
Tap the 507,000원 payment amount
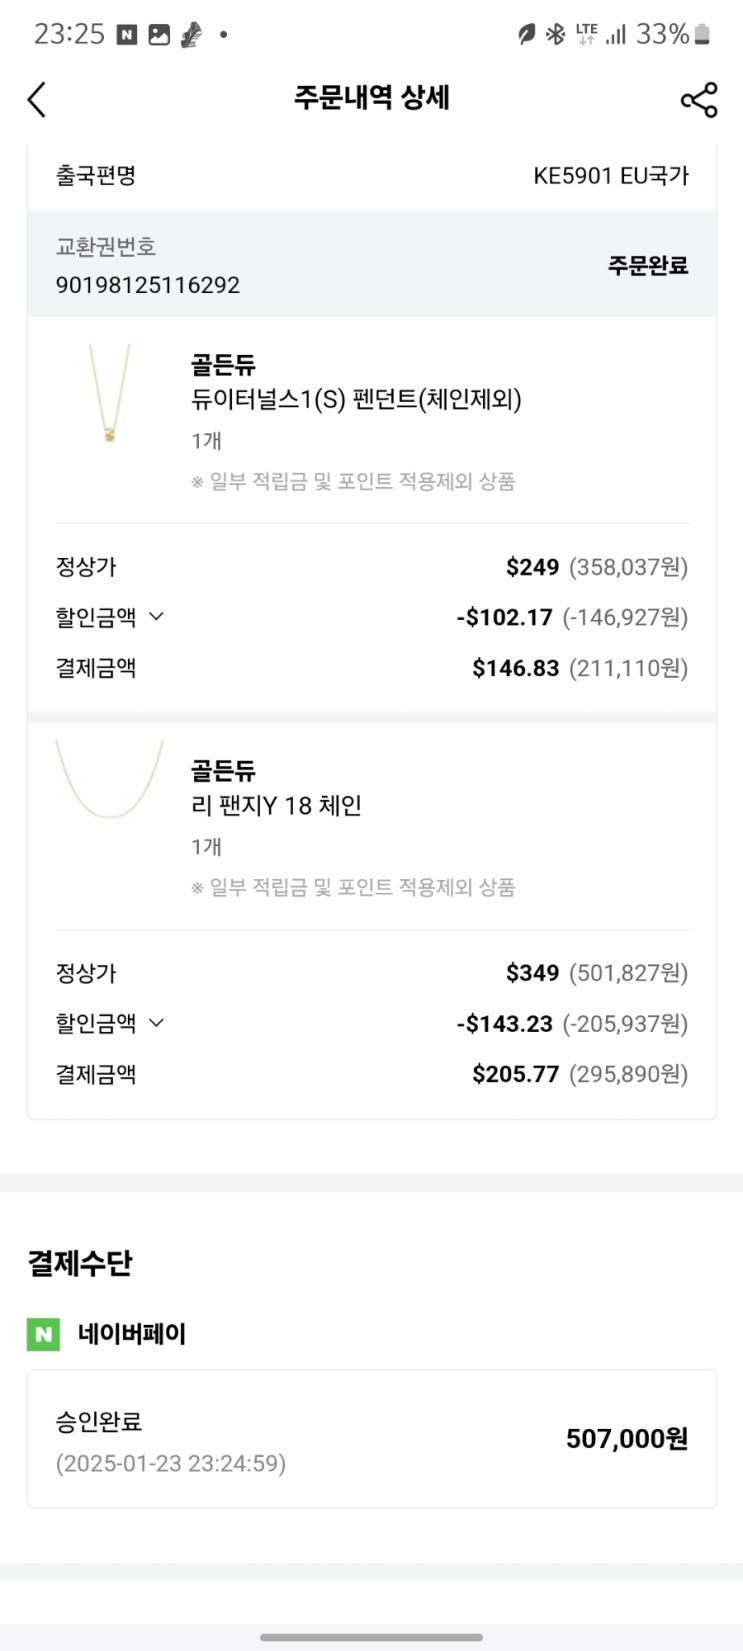coord(626,1439)
